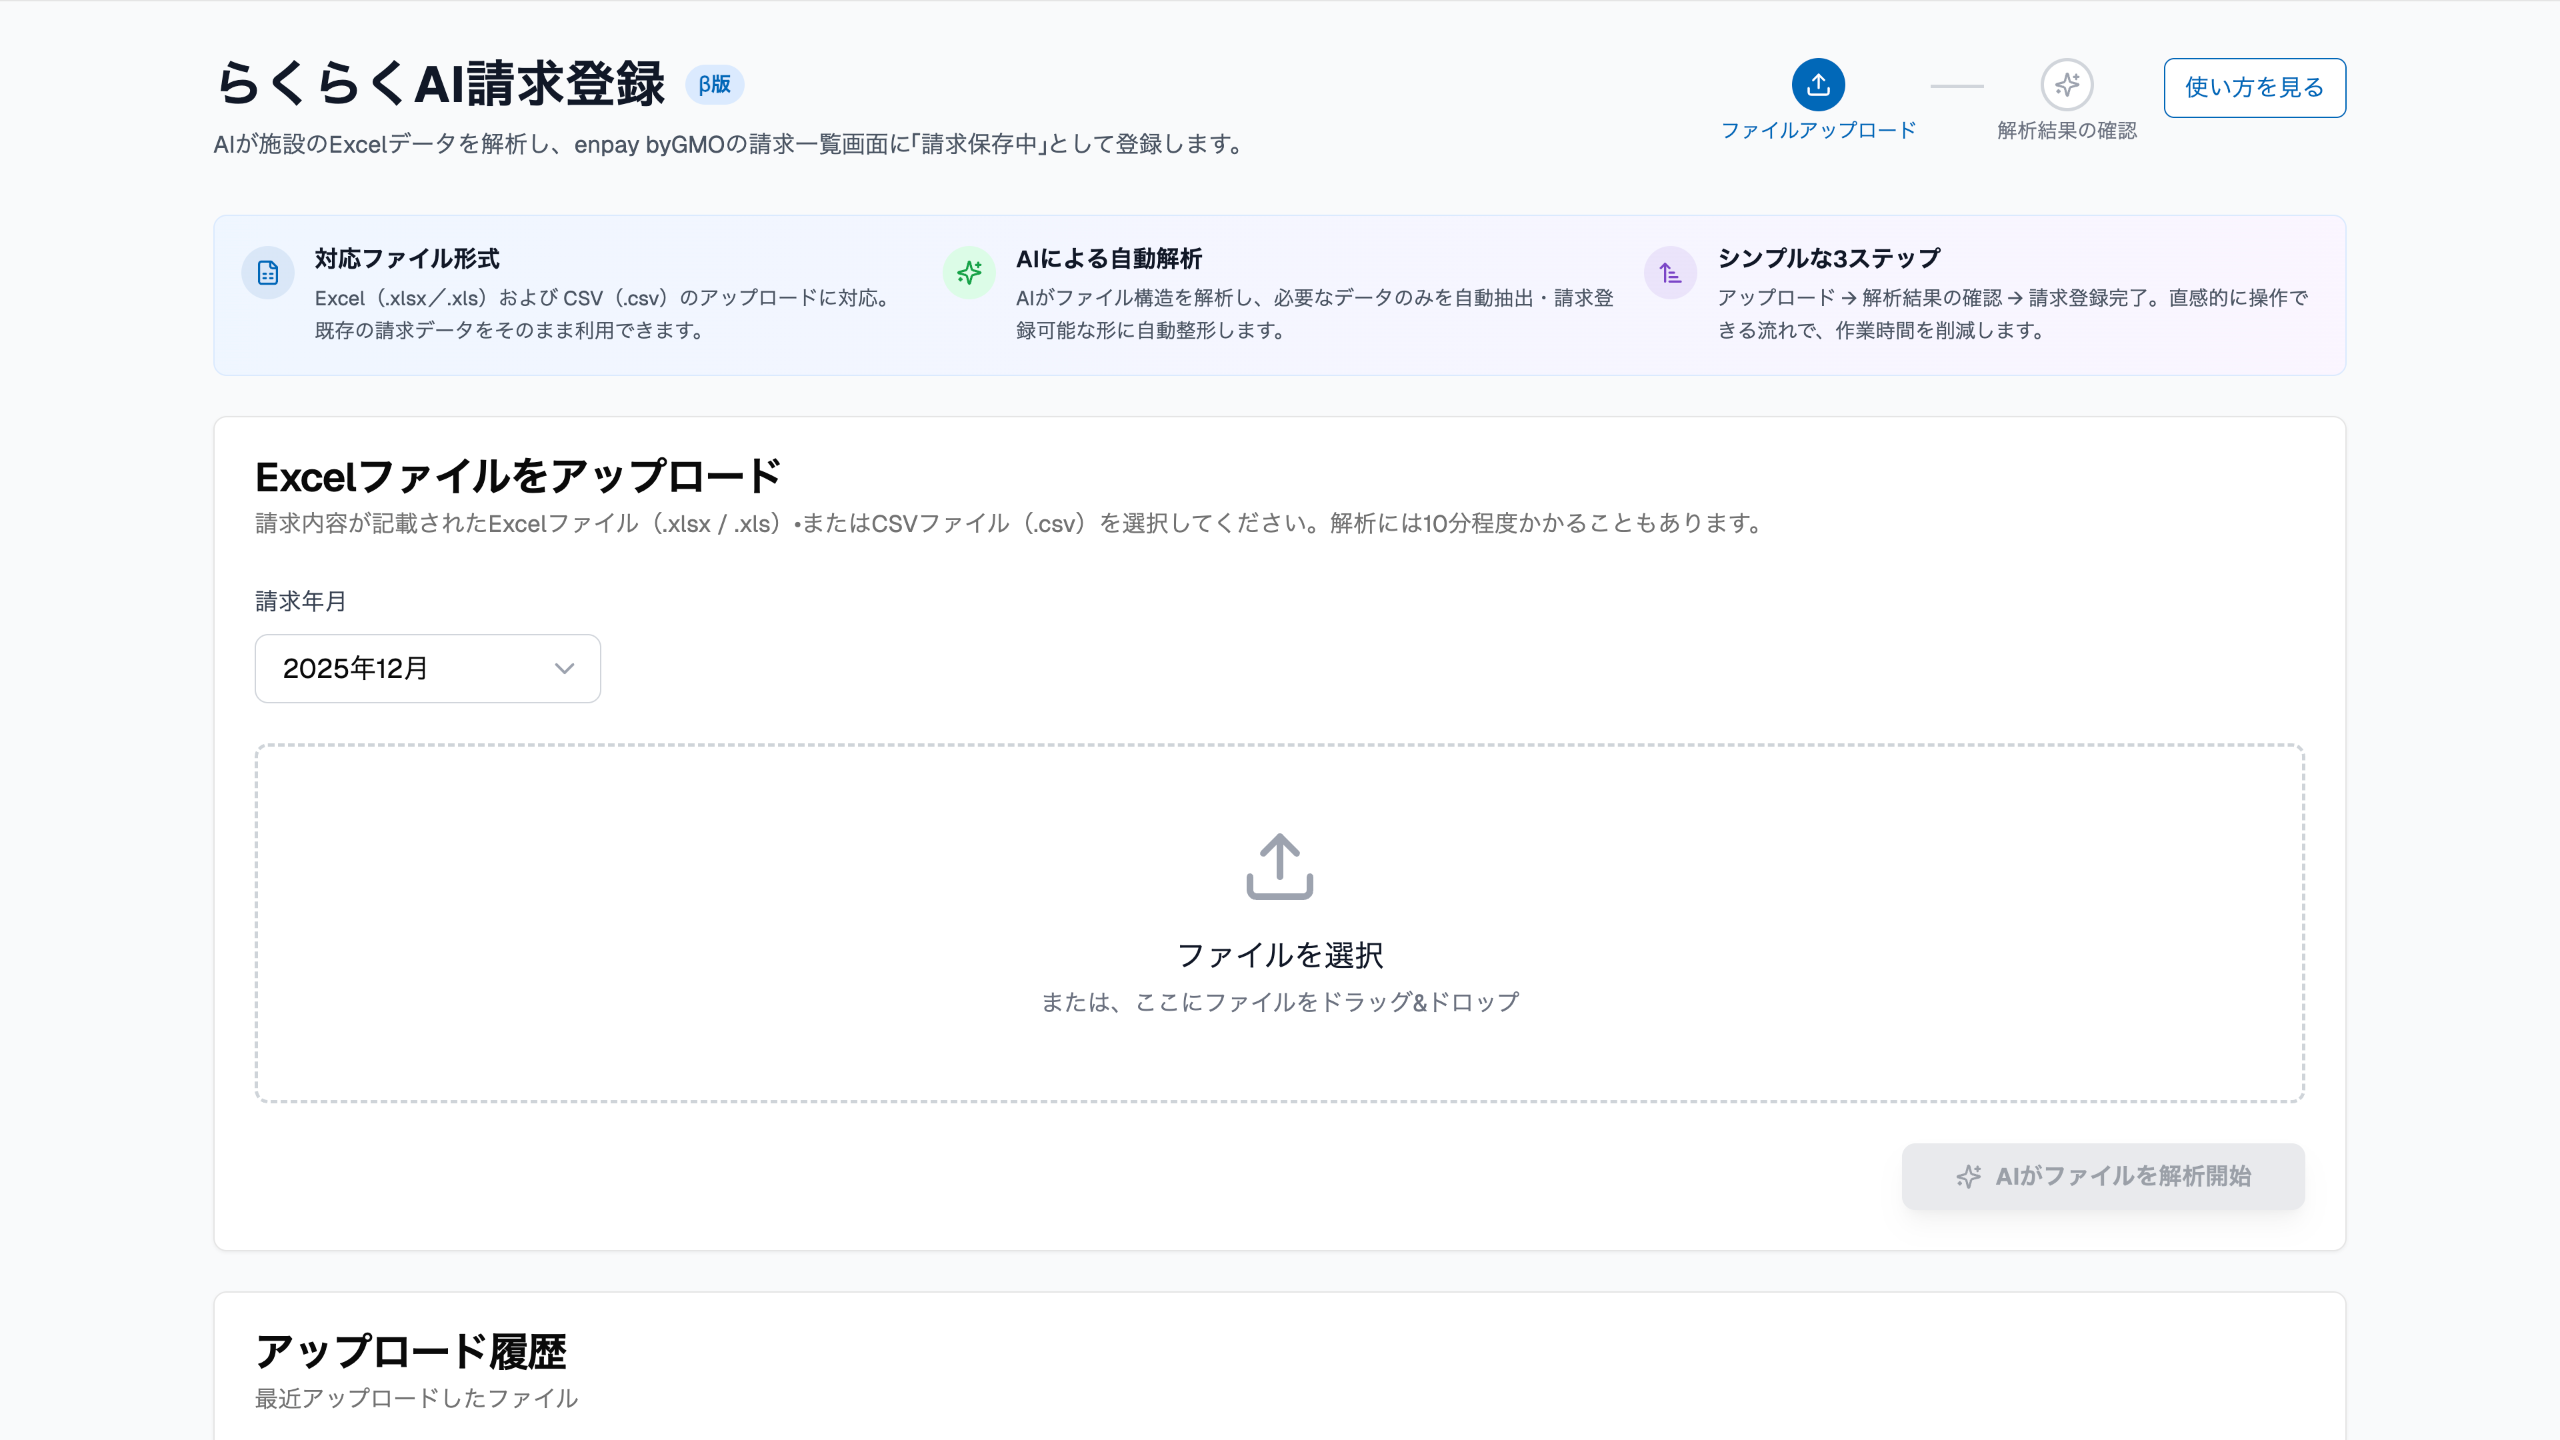Click the Excelファイルをアップロード heading

pos(518,477)
